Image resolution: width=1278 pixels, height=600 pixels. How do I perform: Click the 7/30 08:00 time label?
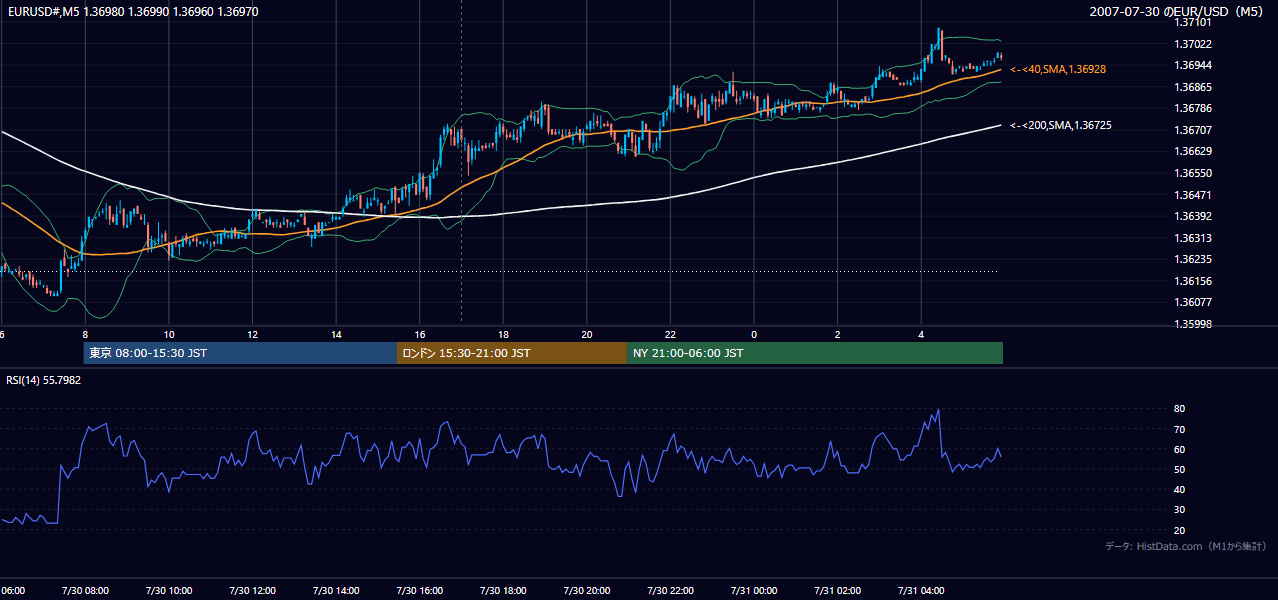tap(85, 590)
